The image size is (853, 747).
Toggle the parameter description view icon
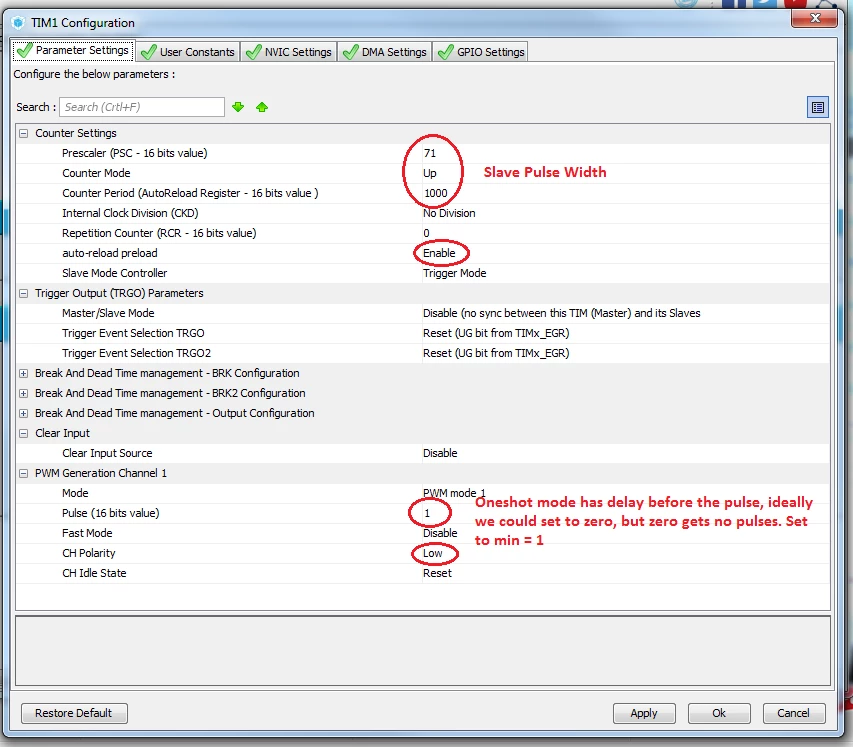[817, 107]
